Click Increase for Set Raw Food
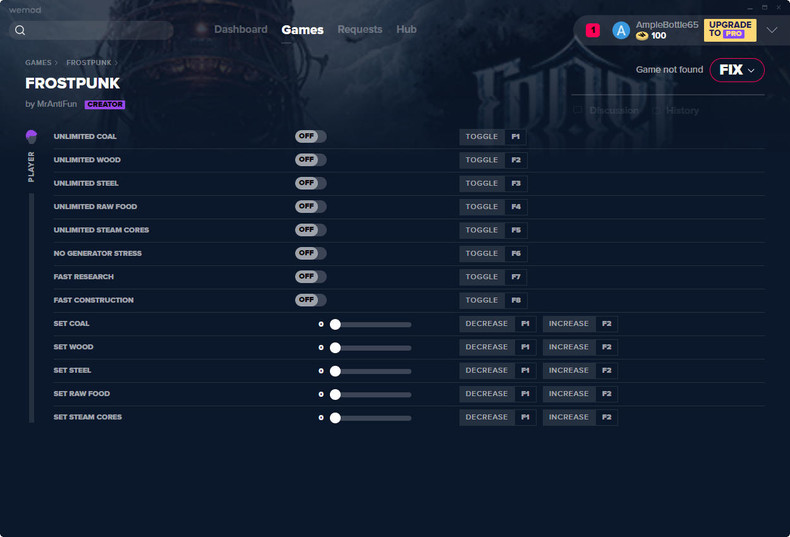Screen dimensions: 790x537 [580, 393]
